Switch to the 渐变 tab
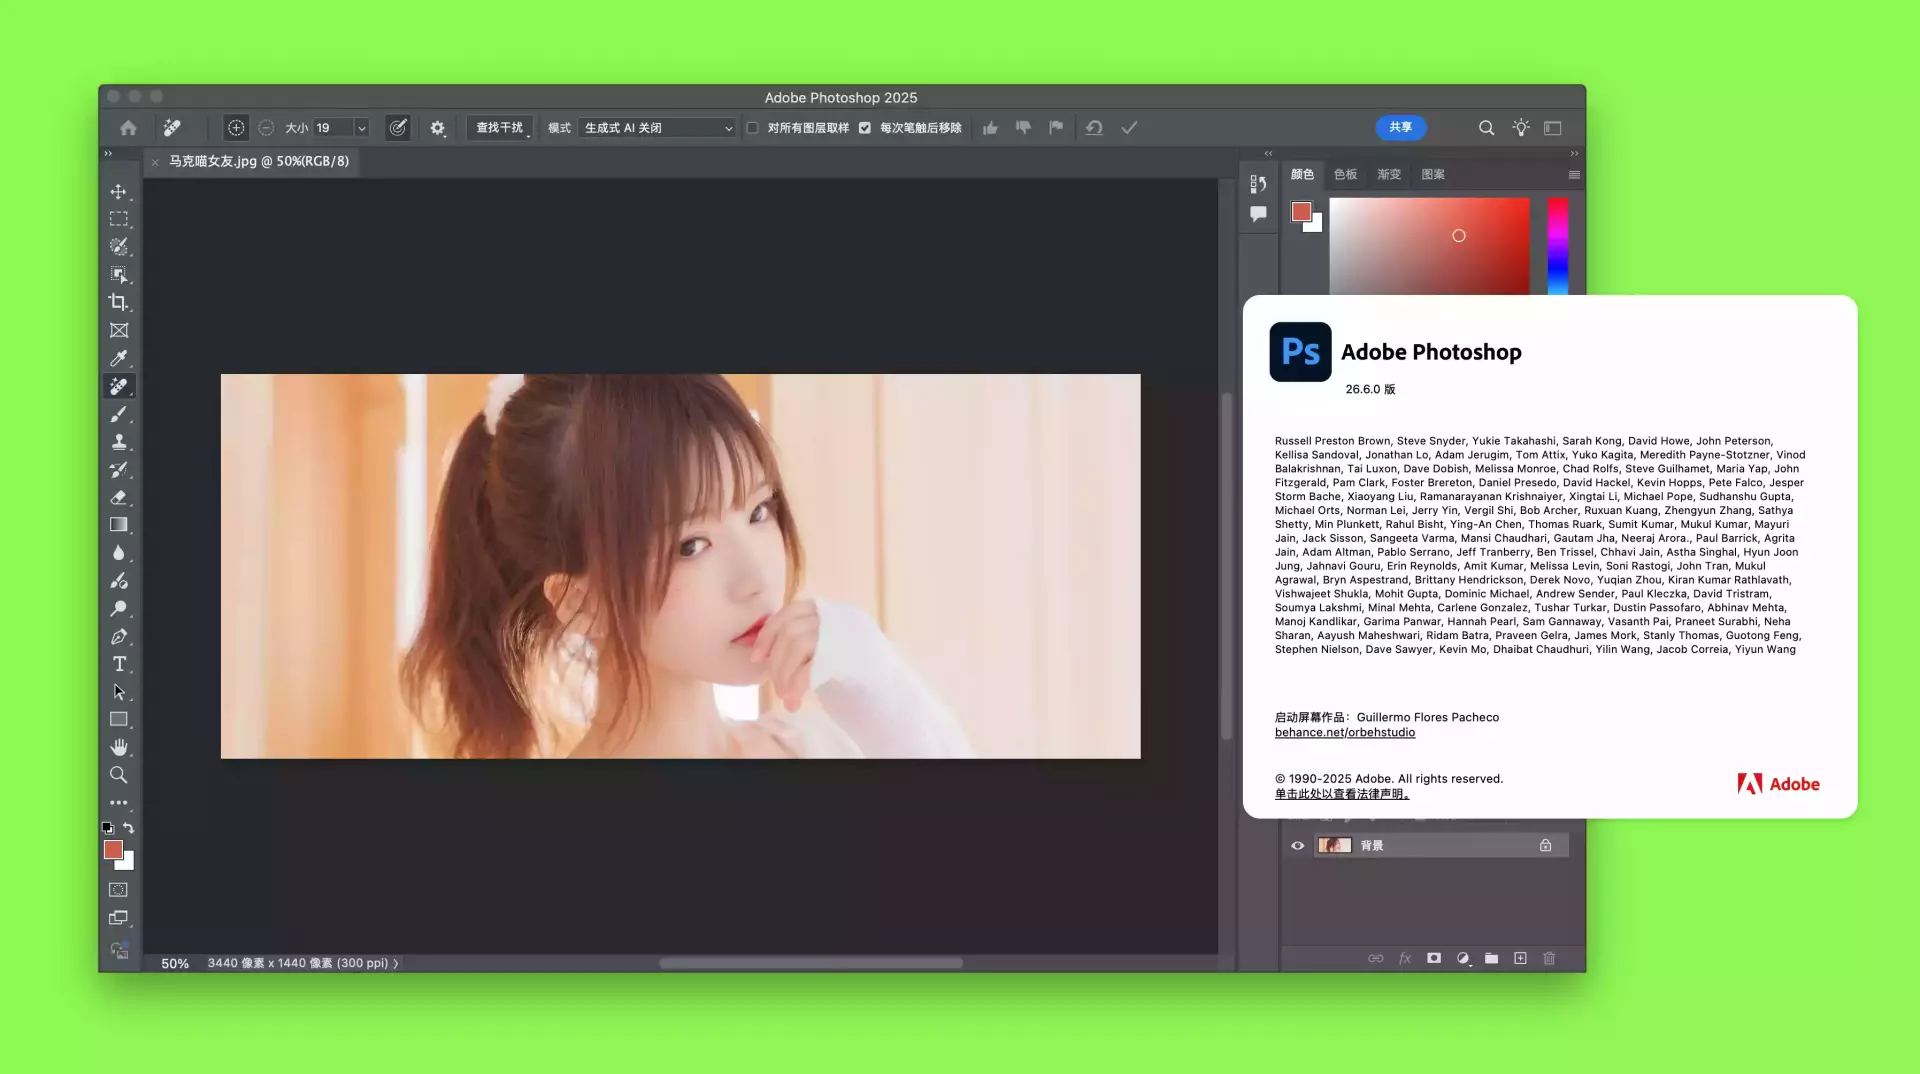The image size is (1920, 1074). coord(1388,175)
